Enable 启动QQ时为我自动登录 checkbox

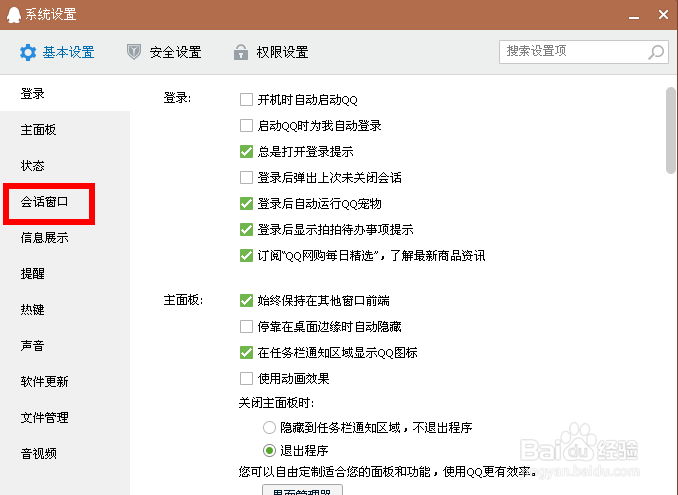click(246, 126)
